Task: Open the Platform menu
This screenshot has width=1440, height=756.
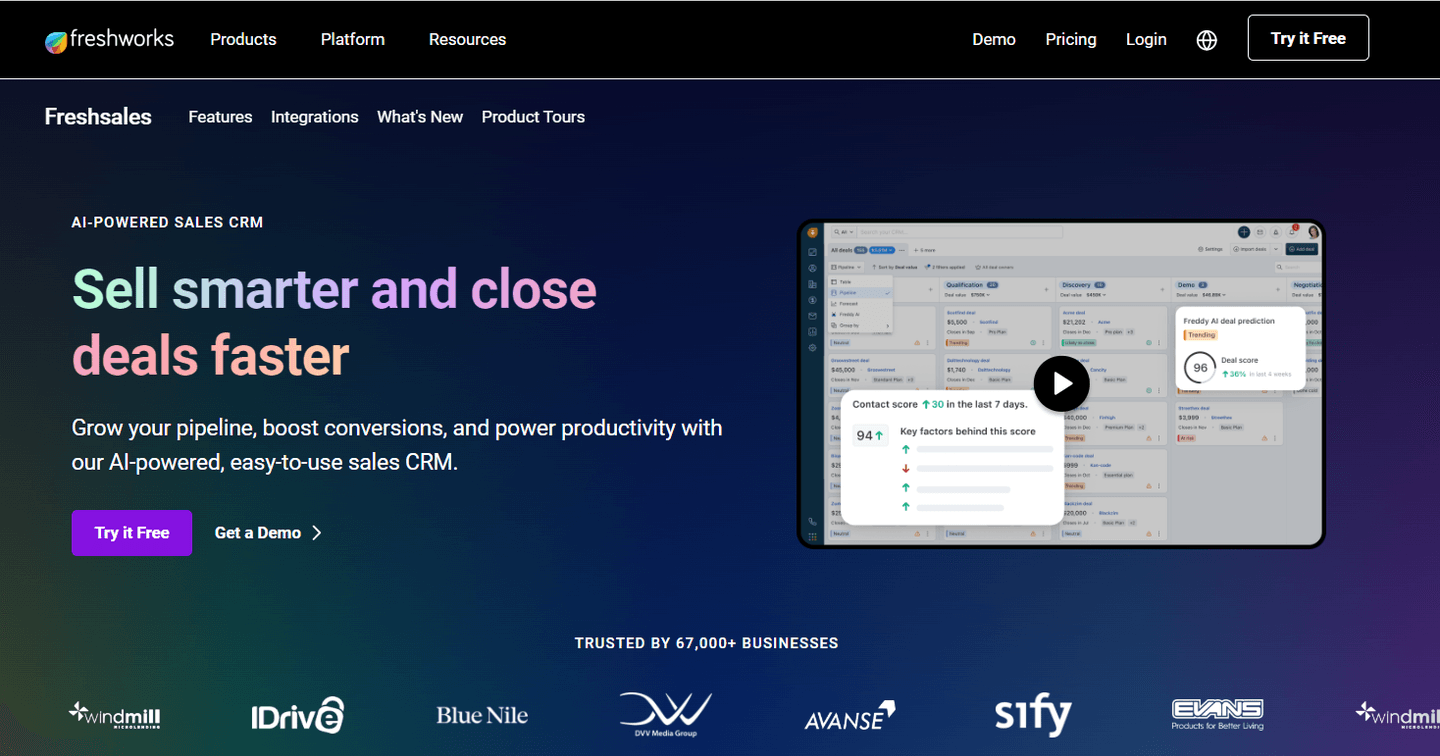Action: [x=353, y=40]
